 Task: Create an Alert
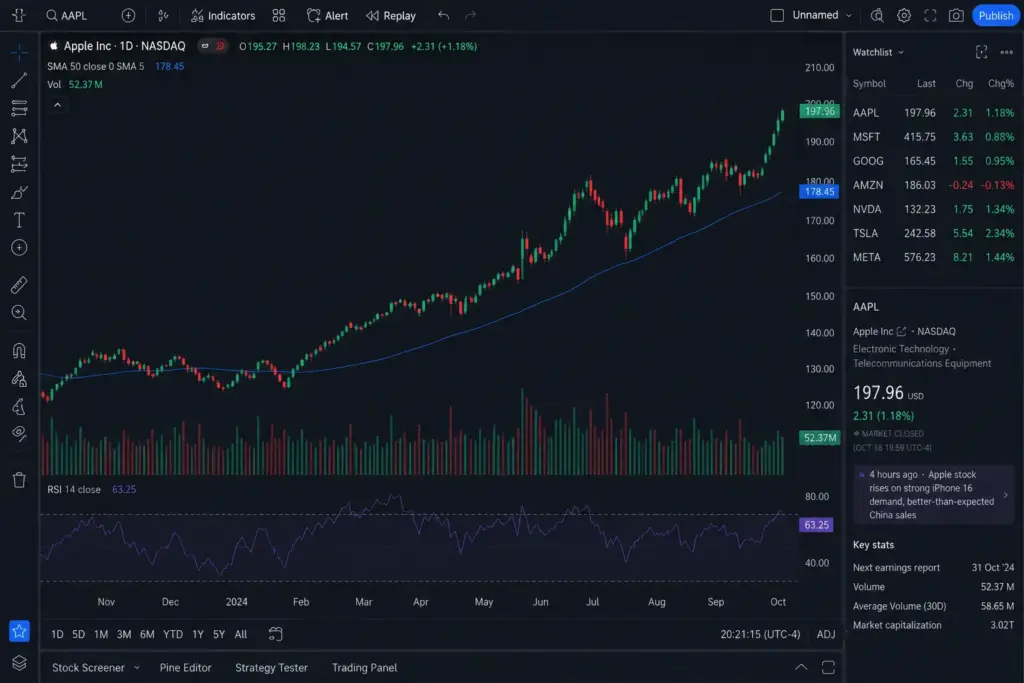pyautogui.click(x=327, y=16)
